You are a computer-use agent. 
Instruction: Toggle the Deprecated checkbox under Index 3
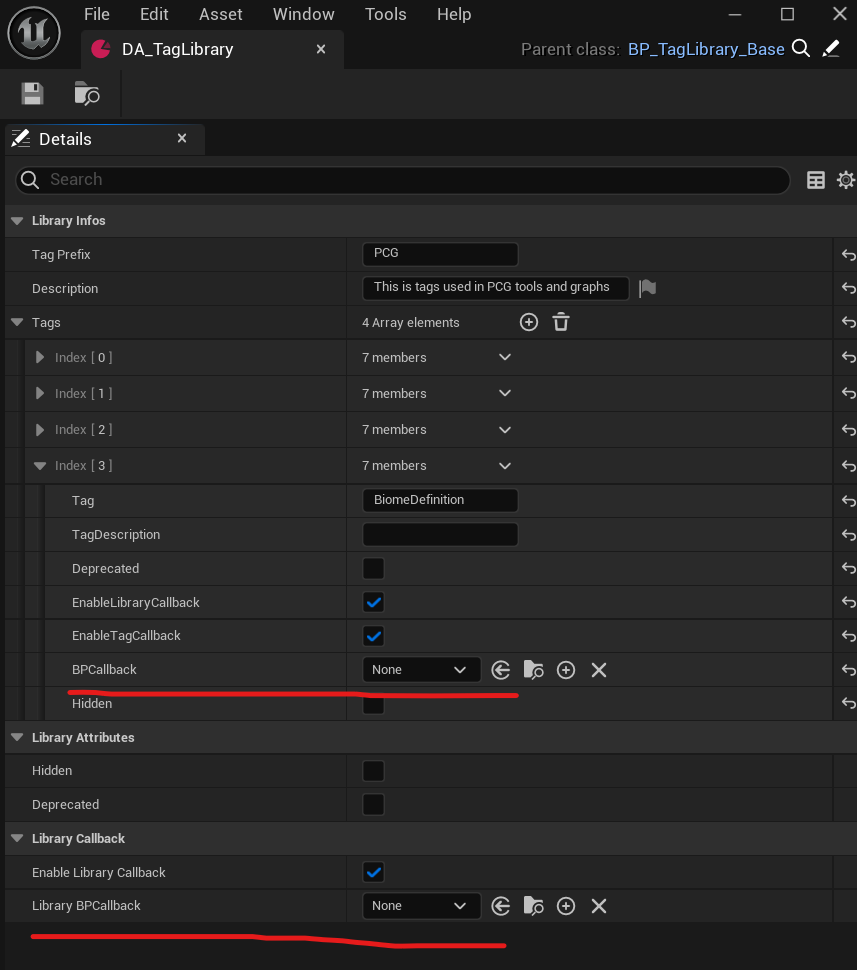[373, 569]
